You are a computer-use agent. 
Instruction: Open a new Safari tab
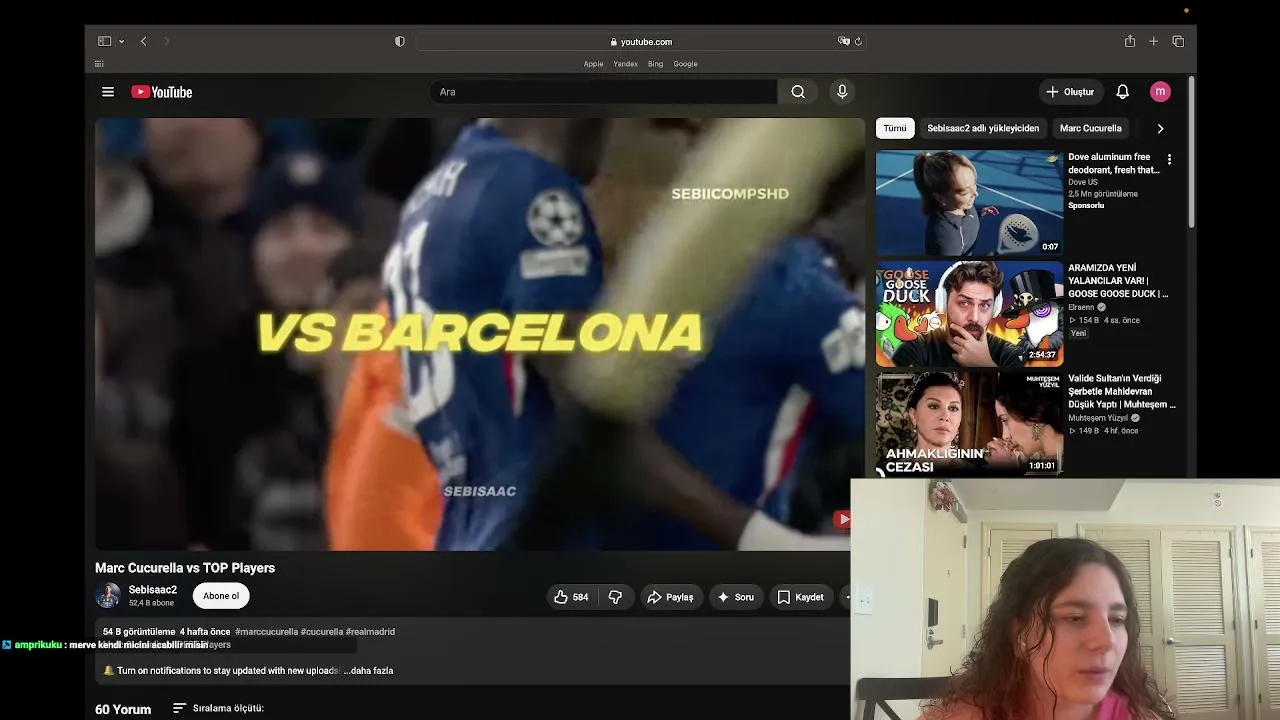[1153, 41]
